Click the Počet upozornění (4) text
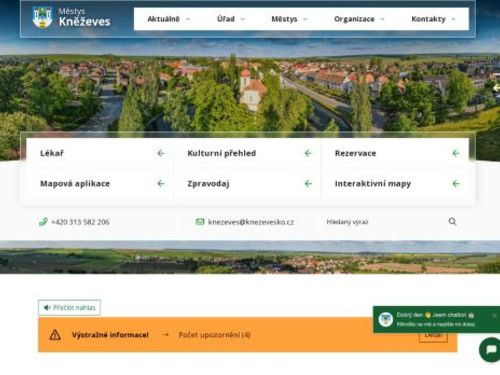The width and height of the screenshot is (500, 375). click(215, 335)
